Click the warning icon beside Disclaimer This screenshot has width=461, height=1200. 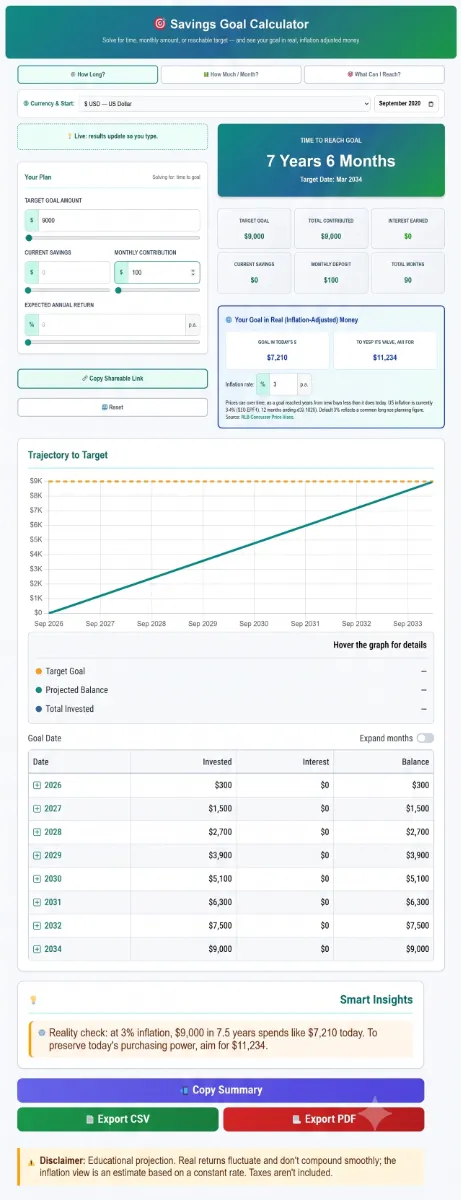(31, 1161)
